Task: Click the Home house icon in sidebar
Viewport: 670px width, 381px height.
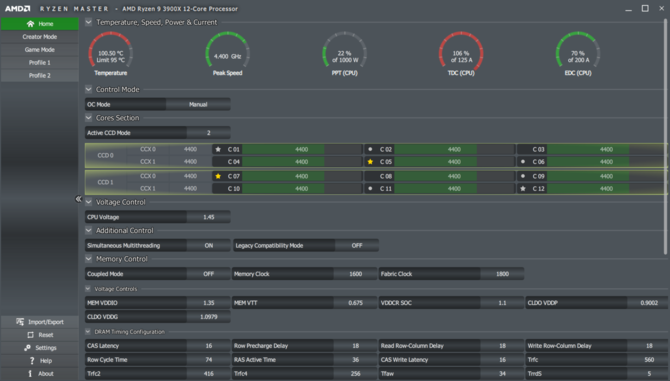Action: (x=30, y=23)
